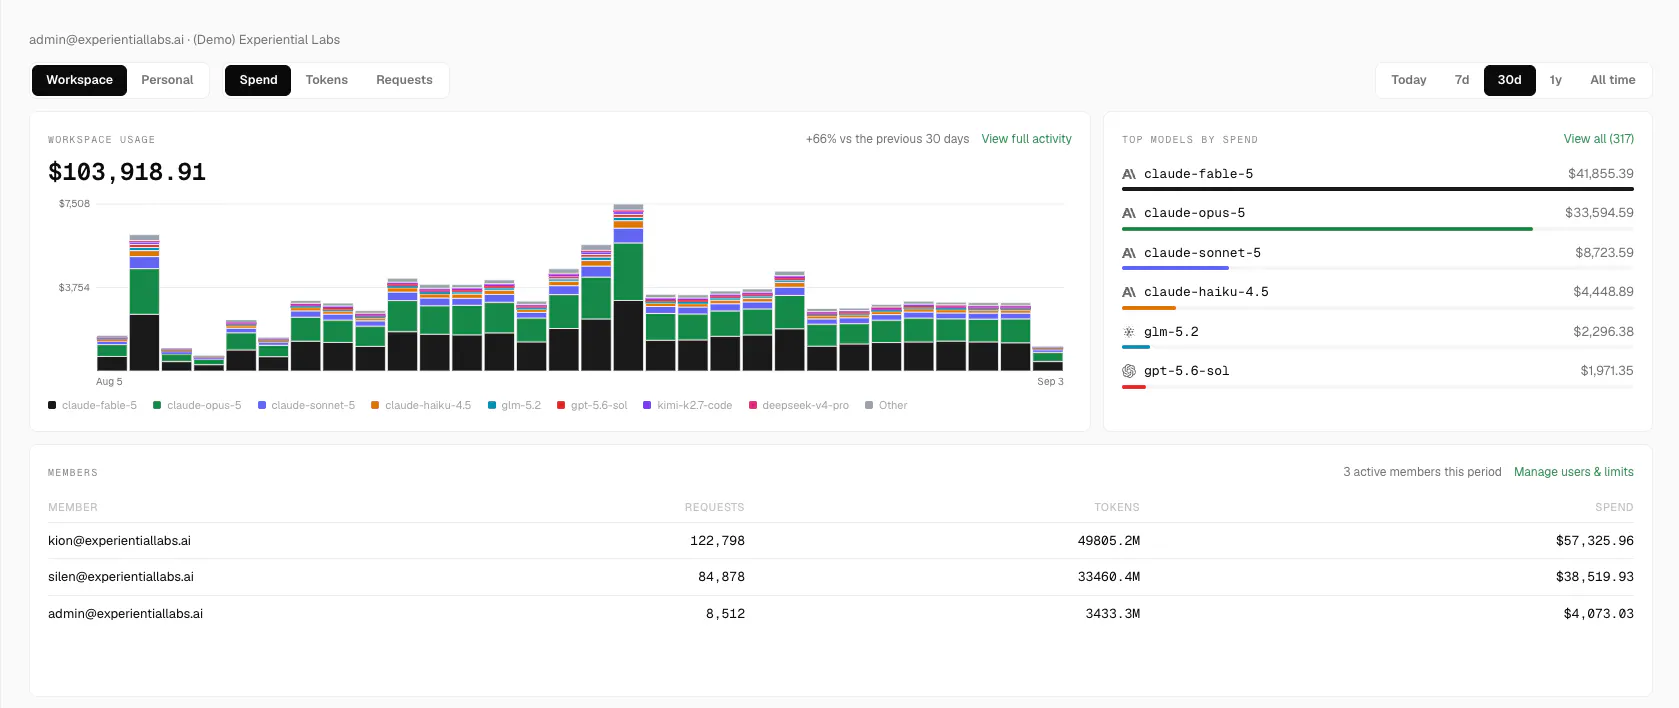Click the Anthropic icon beside claude-sonnet-5

pos(1129,253)
